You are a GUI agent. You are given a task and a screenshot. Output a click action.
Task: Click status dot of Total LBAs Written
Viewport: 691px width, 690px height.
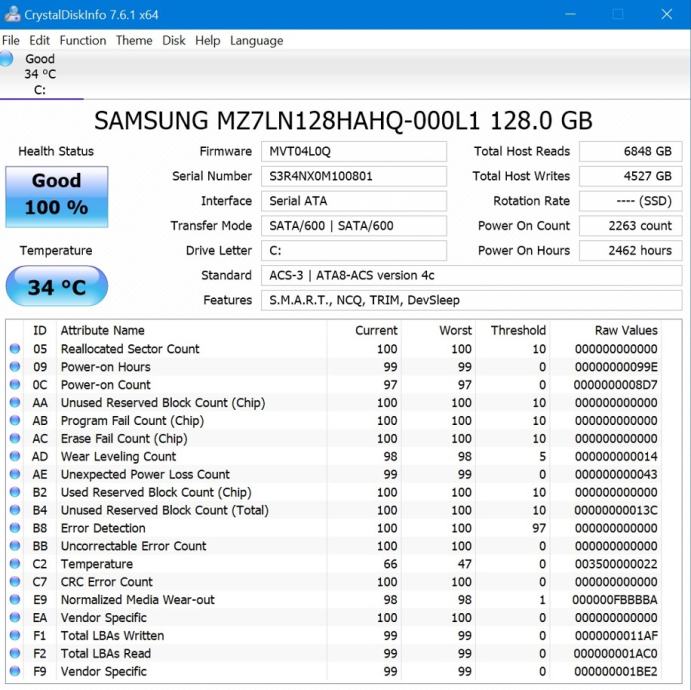(15, 635)
